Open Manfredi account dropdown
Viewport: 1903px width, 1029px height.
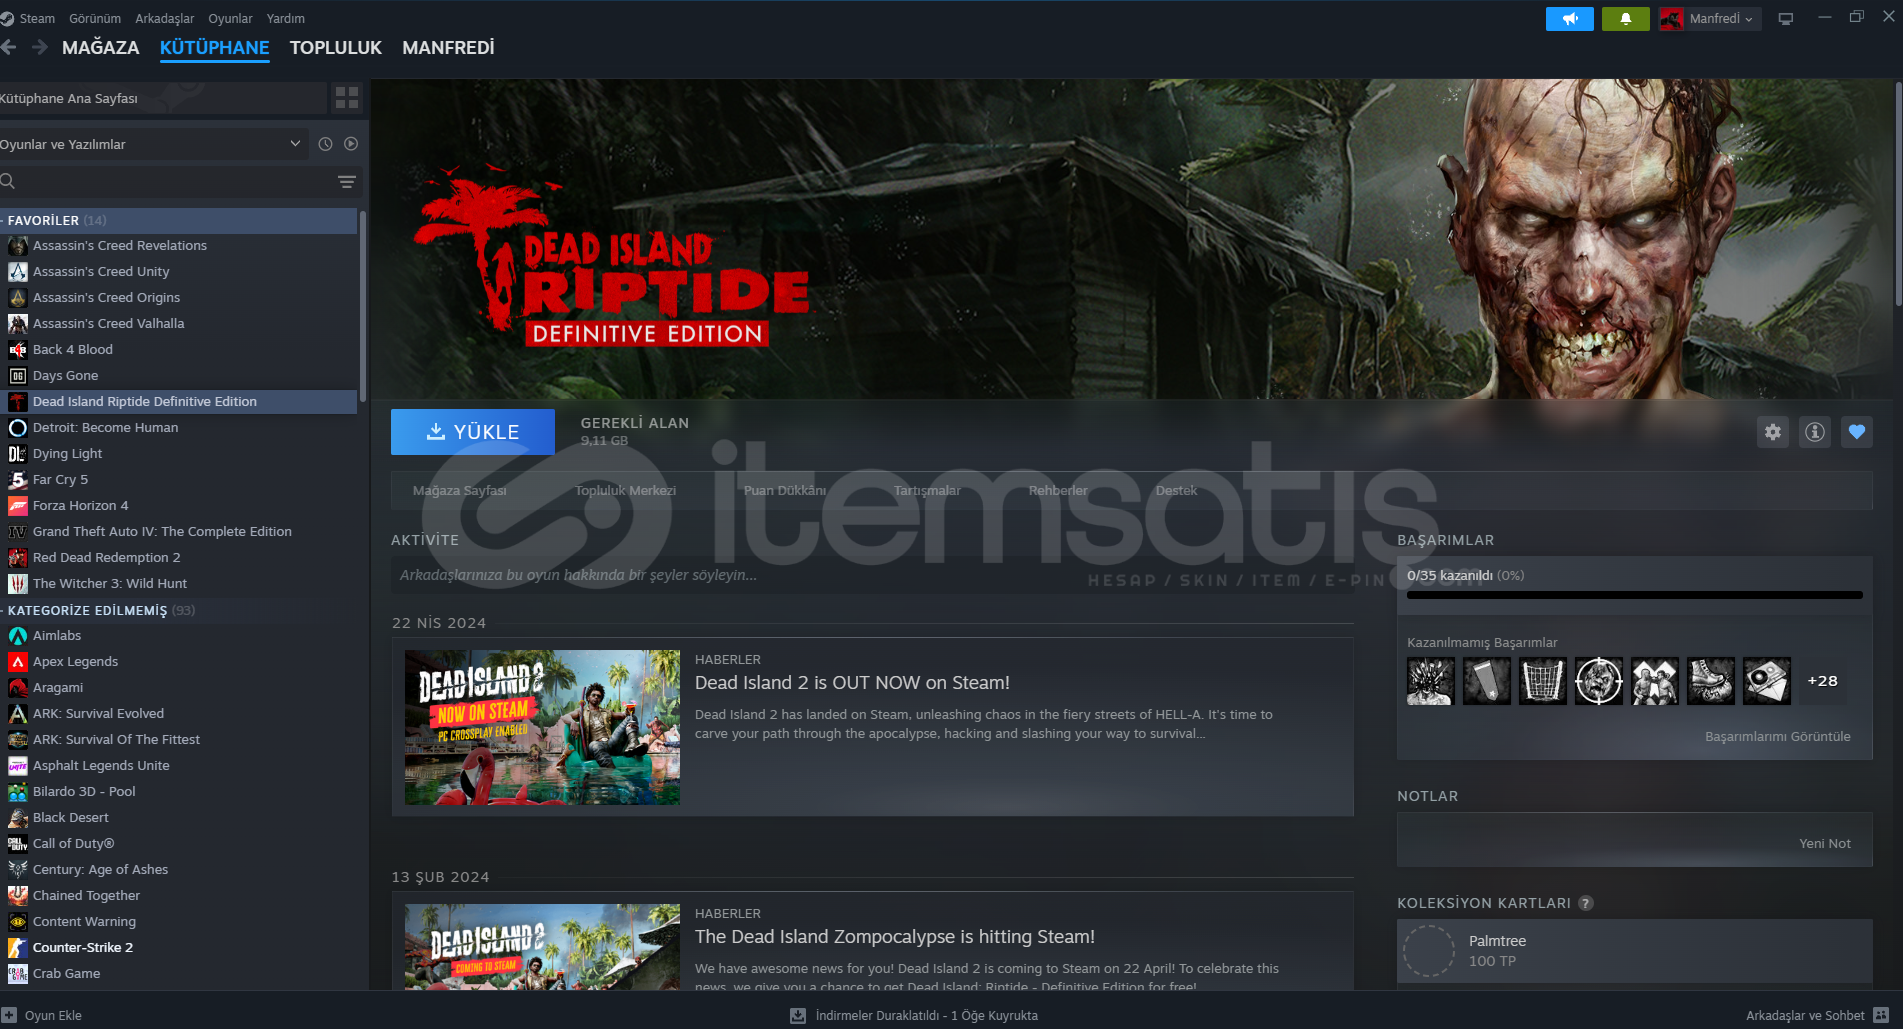click(x=1709, y=19)
